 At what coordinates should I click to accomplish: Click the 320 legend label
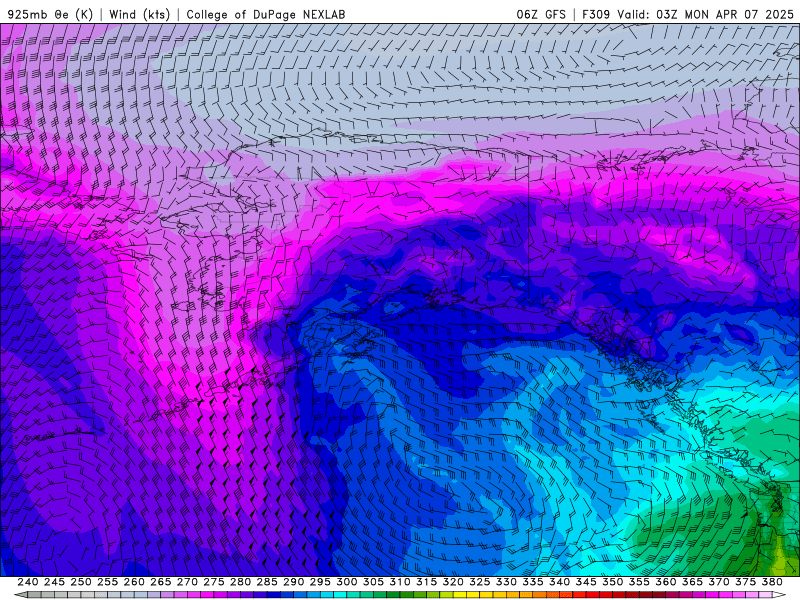click(x=453, y=582)
